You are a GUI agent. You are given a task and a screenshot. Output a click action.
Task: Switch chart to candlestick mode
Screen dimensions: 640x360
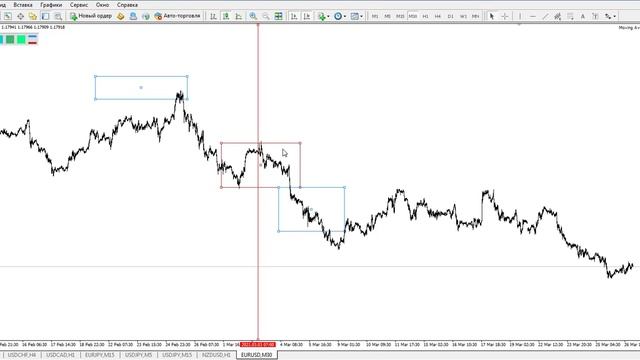[x=226, y=16]
